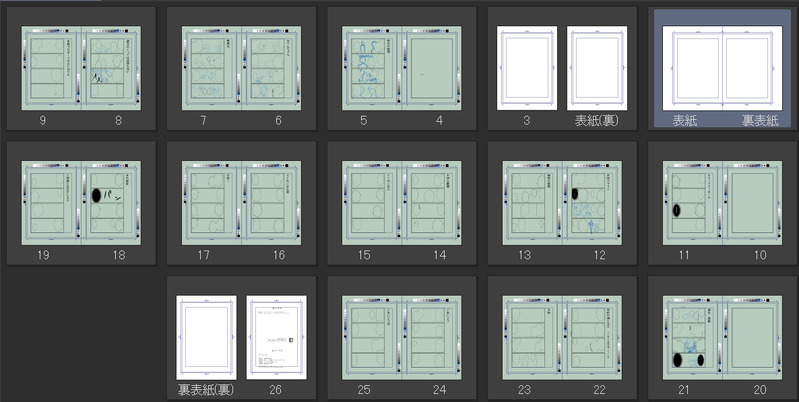Open the page 24 thumbnail
Image resolution: width=799 pixels, height=402 pixels.
point(432,337)
